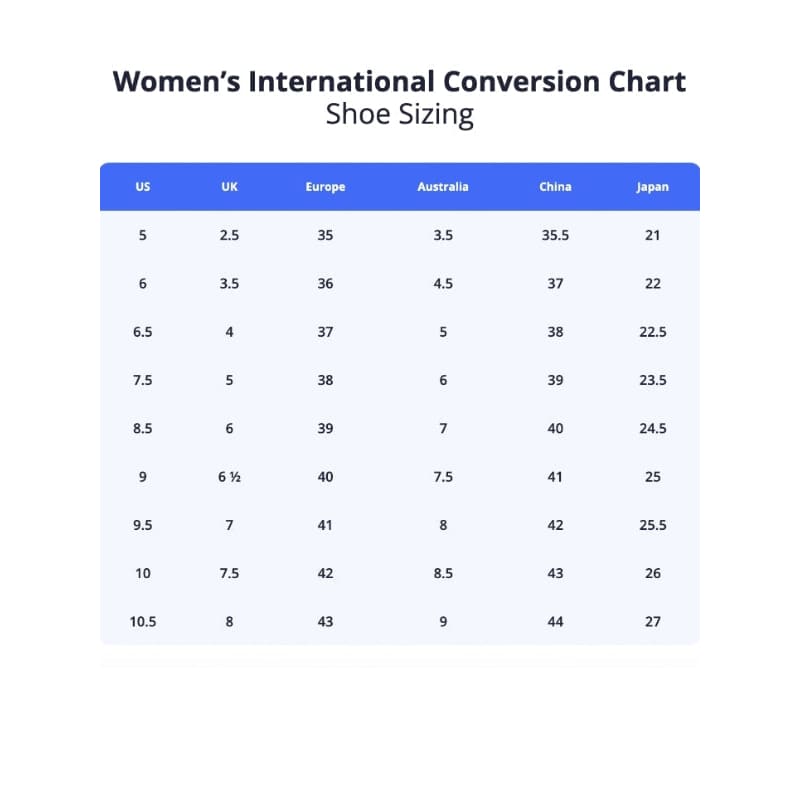
Task: Select the Australia size 4.5 cell
Action: point(443,284)
